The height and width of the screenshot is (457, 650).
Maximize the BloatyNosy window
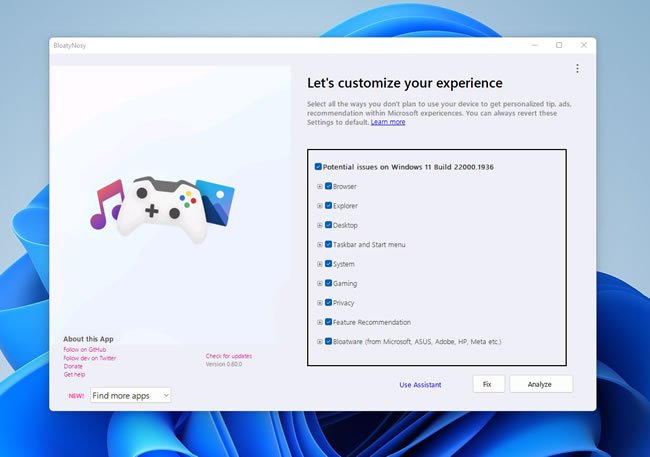[559, 45]
